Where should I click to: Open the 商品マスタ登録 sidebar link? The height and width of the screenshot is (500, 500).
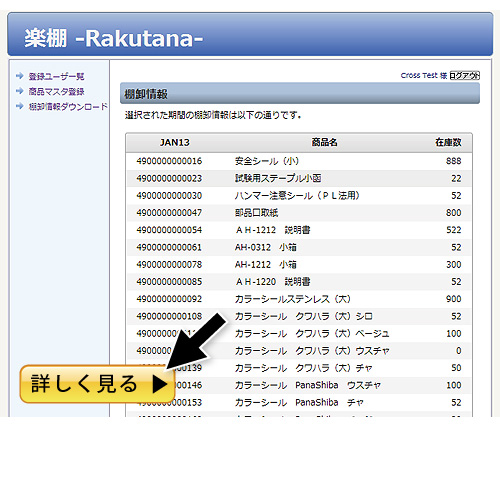[x=56, y=91]
